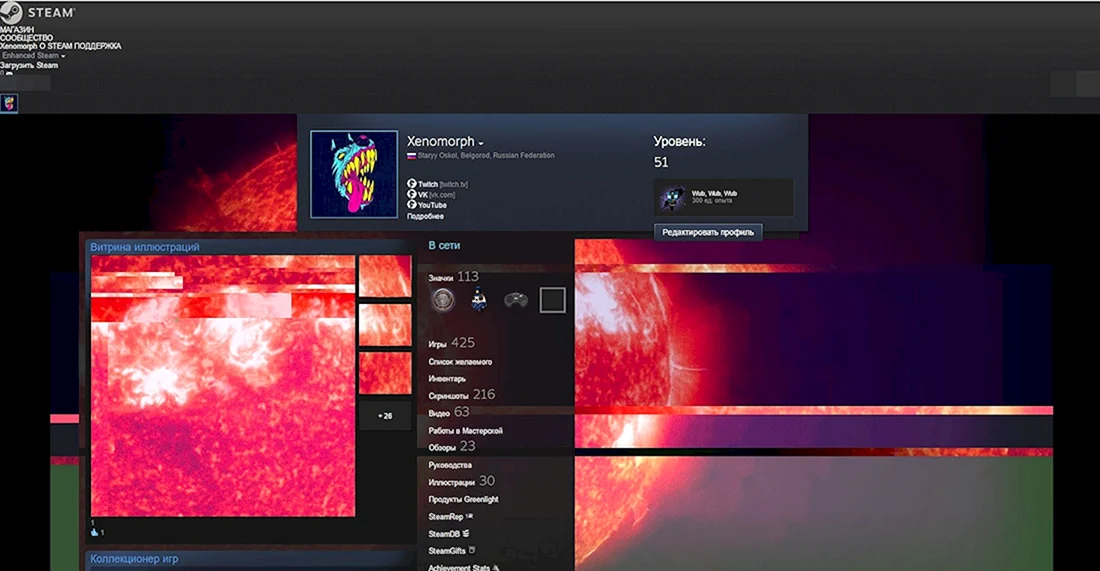Select the character figure badge icon
The height and width of the screenshot is (571, 1100).
click(x=479, y=300)
